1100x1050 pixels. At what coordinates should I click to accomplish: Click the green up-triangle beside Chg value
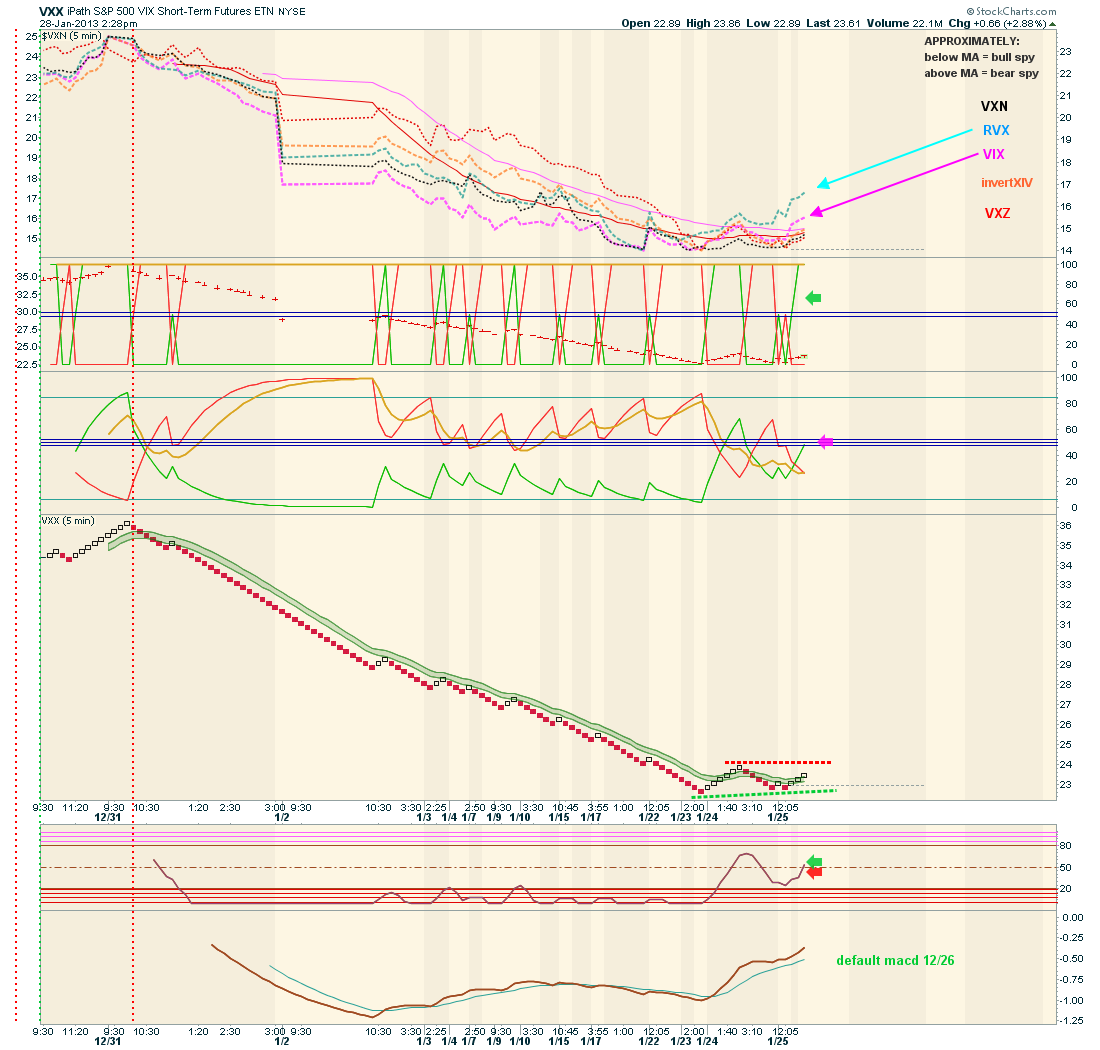[1052, 24]
